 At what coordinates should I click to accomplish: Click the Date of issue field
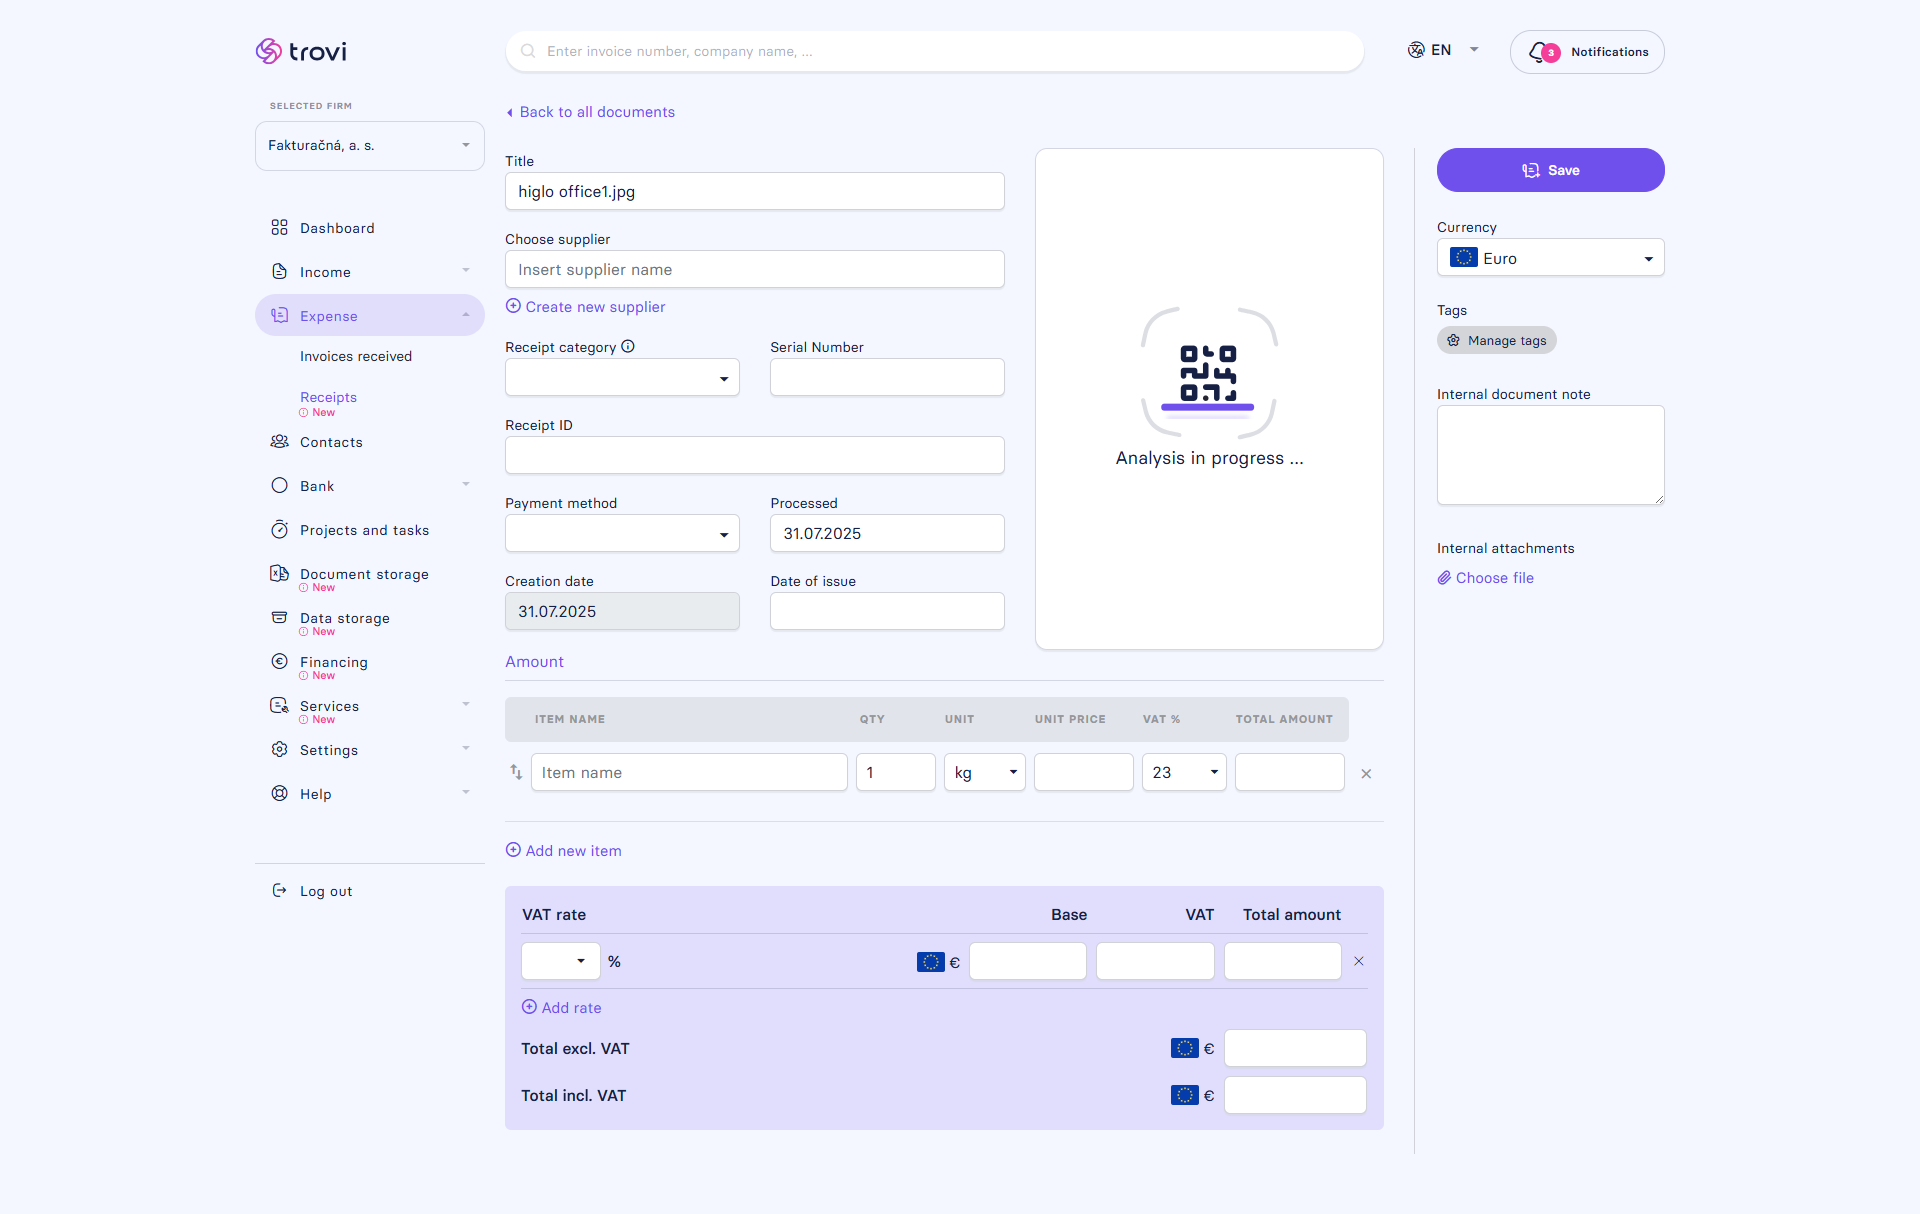tap(887, 611)
